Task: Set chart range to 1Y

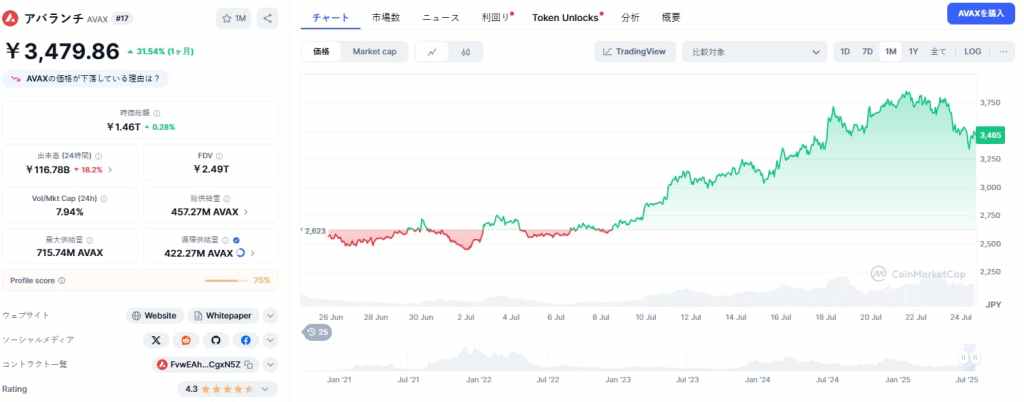Action: coord(913,52)
